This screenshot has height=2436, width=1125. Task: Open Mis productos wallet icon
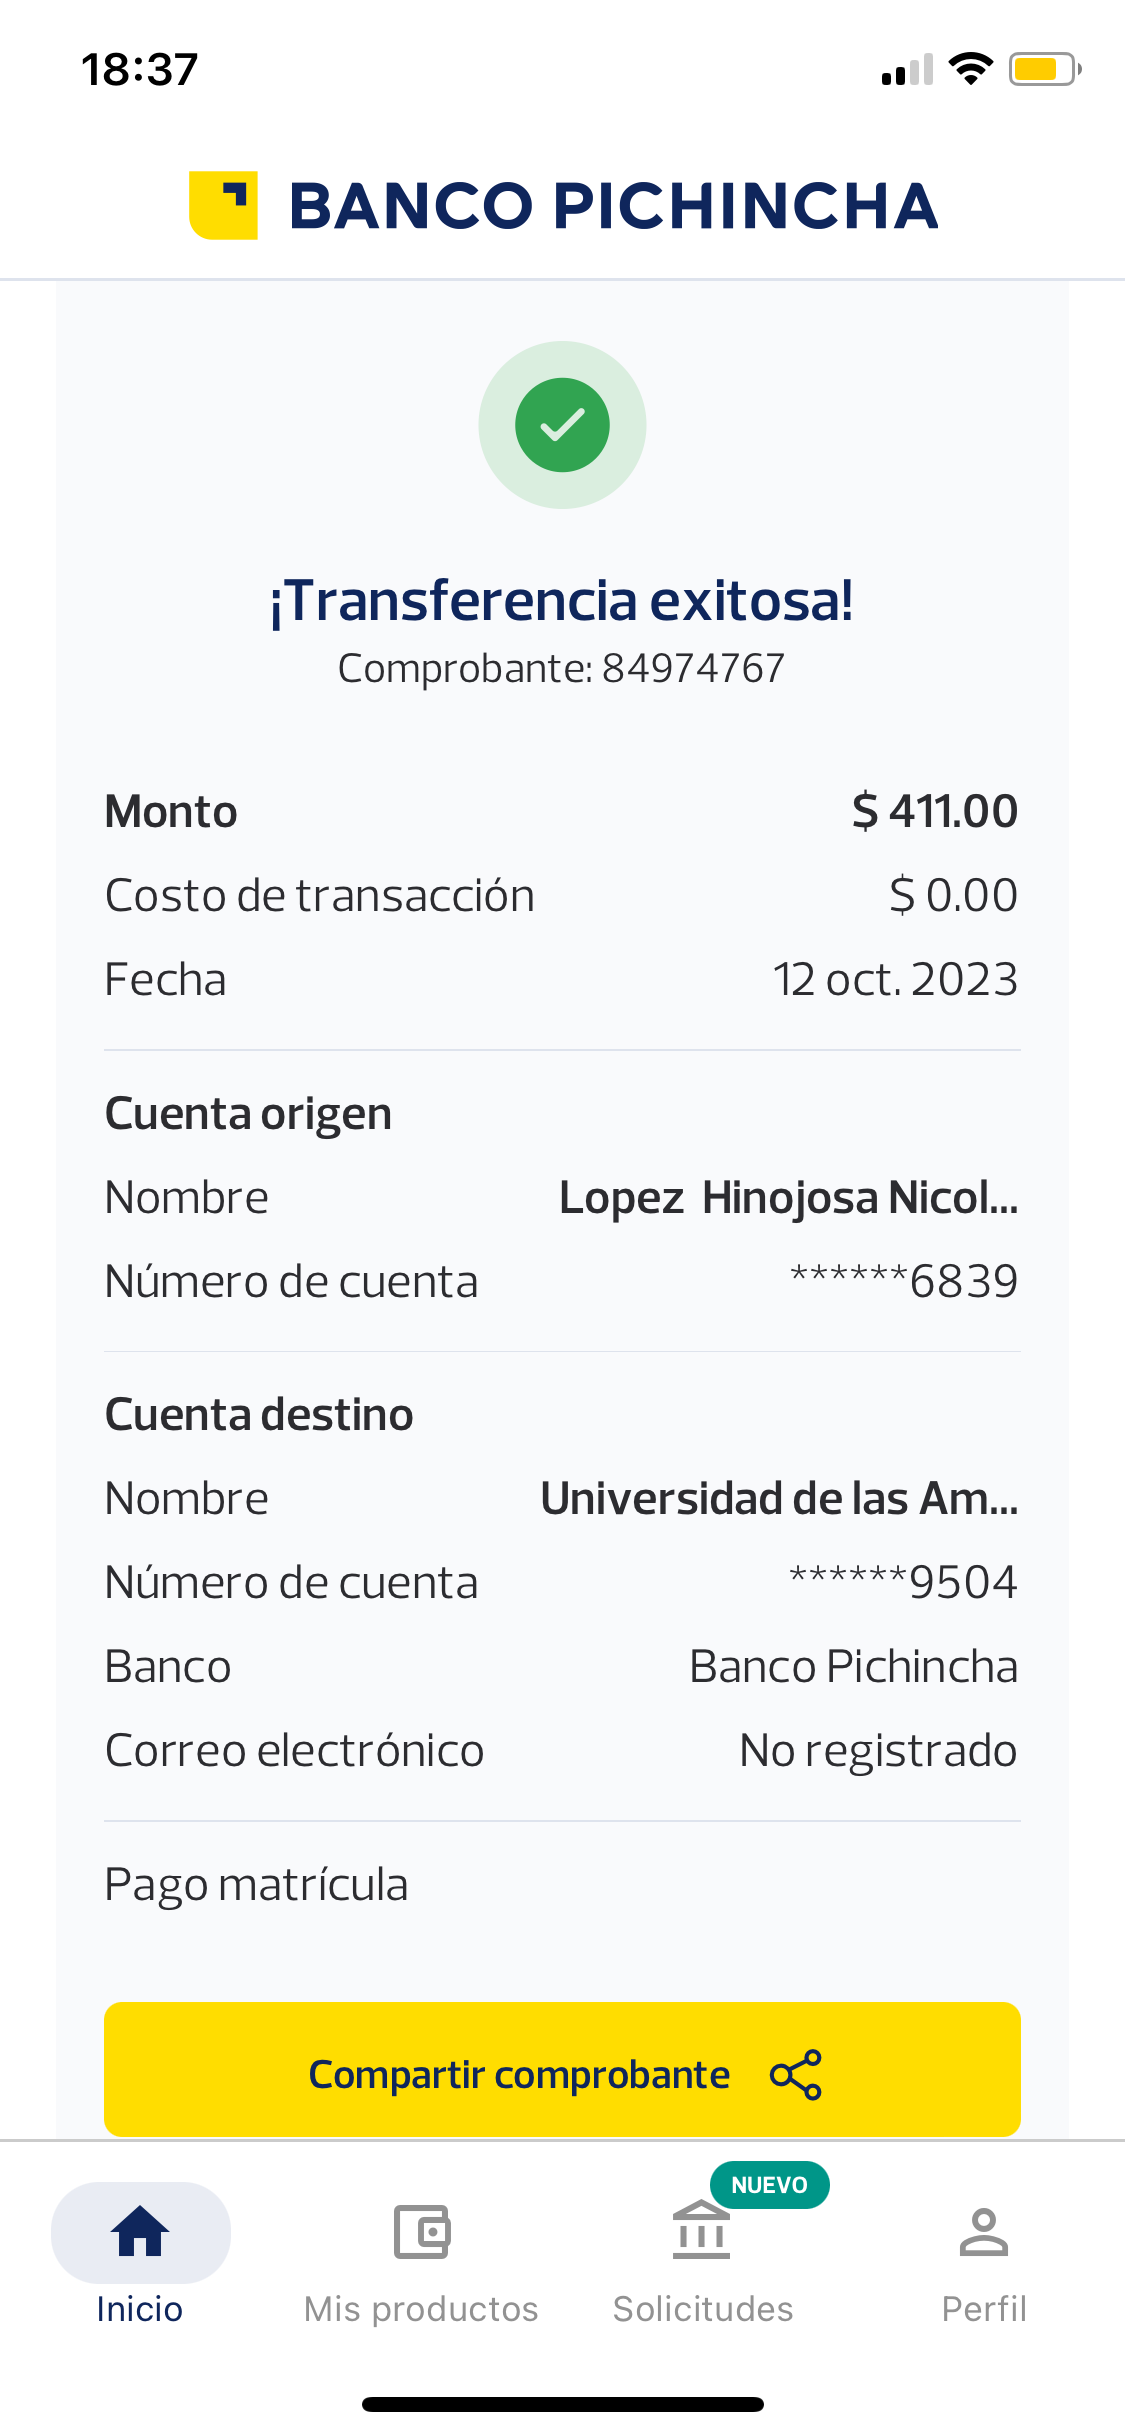[421, 2232]
